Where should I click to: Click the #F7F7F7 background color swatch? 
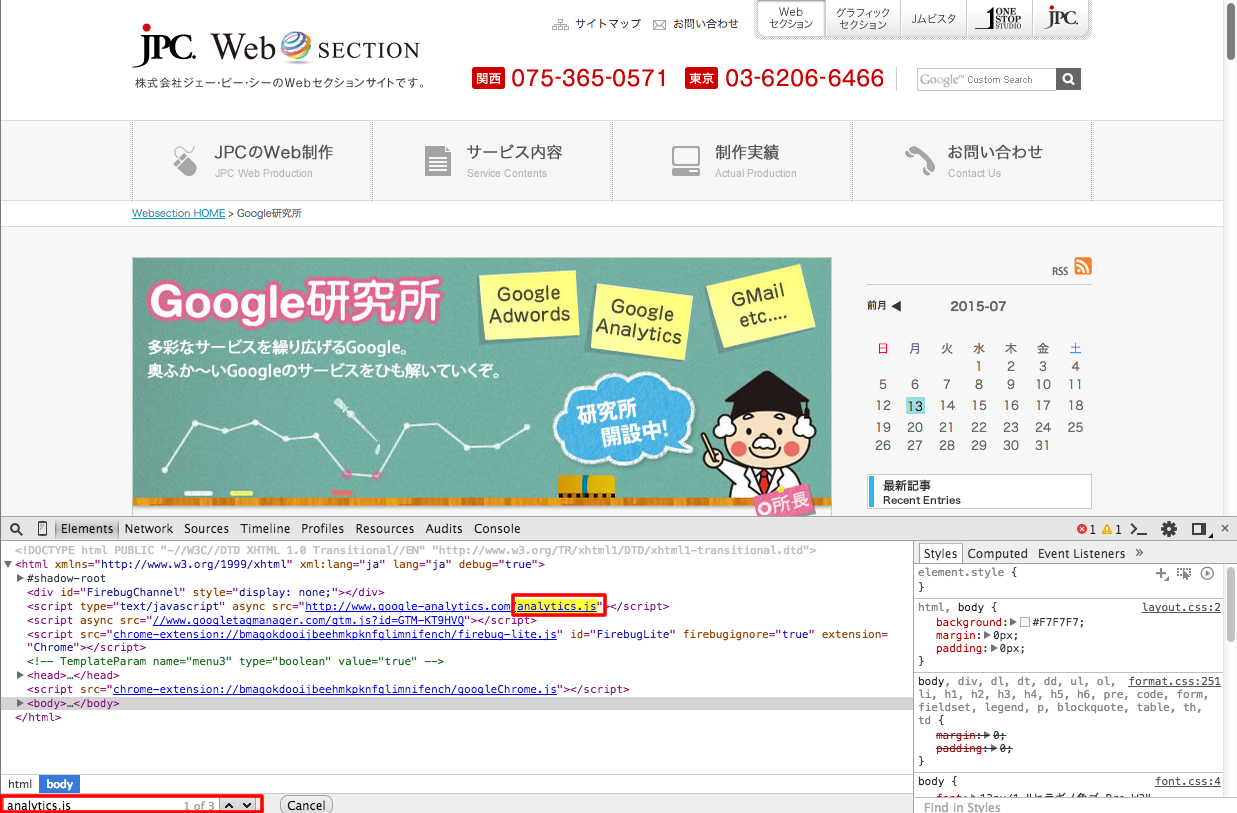click(x=1025, y=622)
